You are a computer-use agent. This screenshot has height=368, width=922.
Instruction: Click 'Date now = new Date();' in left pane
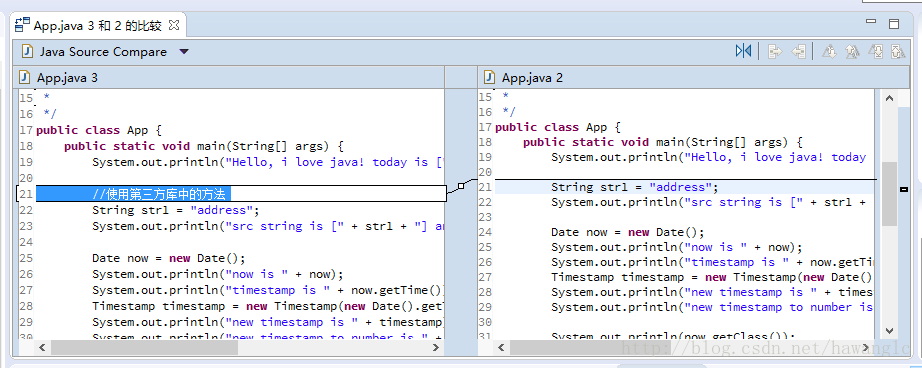[x=168, y=259]
